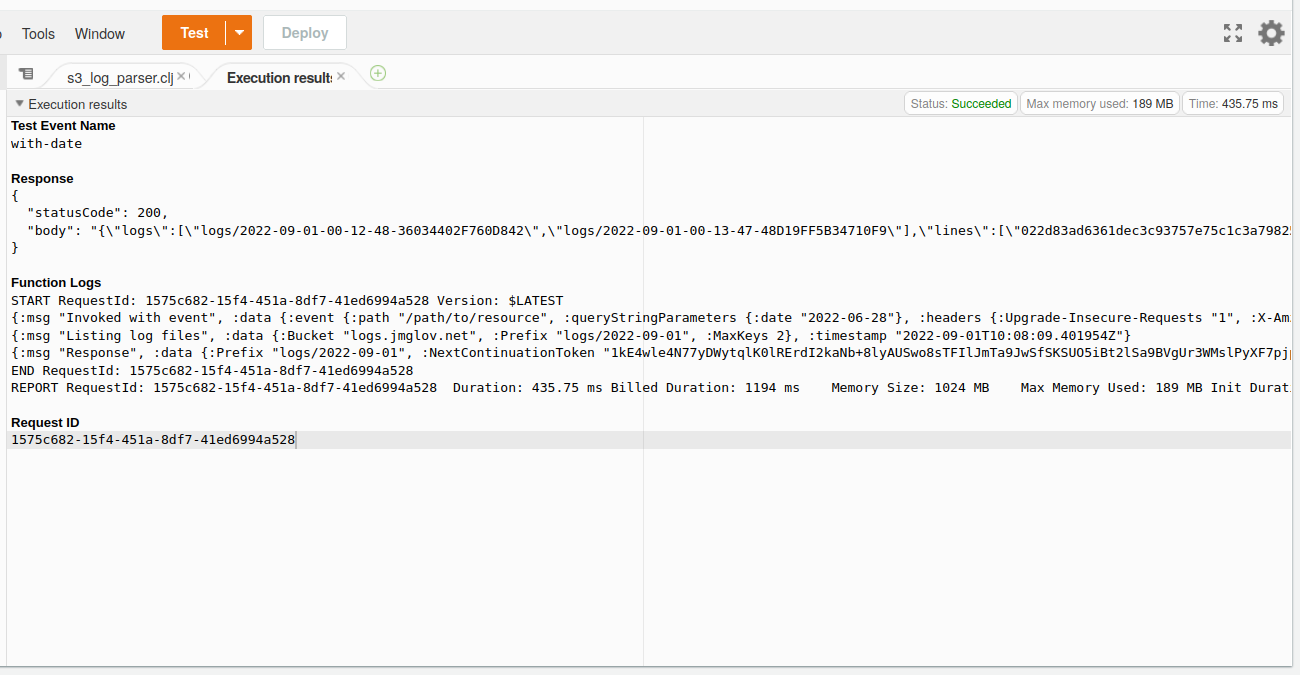Open a new tab with plus icon
Screen dimensions: 1300x675
coord(378,73)
